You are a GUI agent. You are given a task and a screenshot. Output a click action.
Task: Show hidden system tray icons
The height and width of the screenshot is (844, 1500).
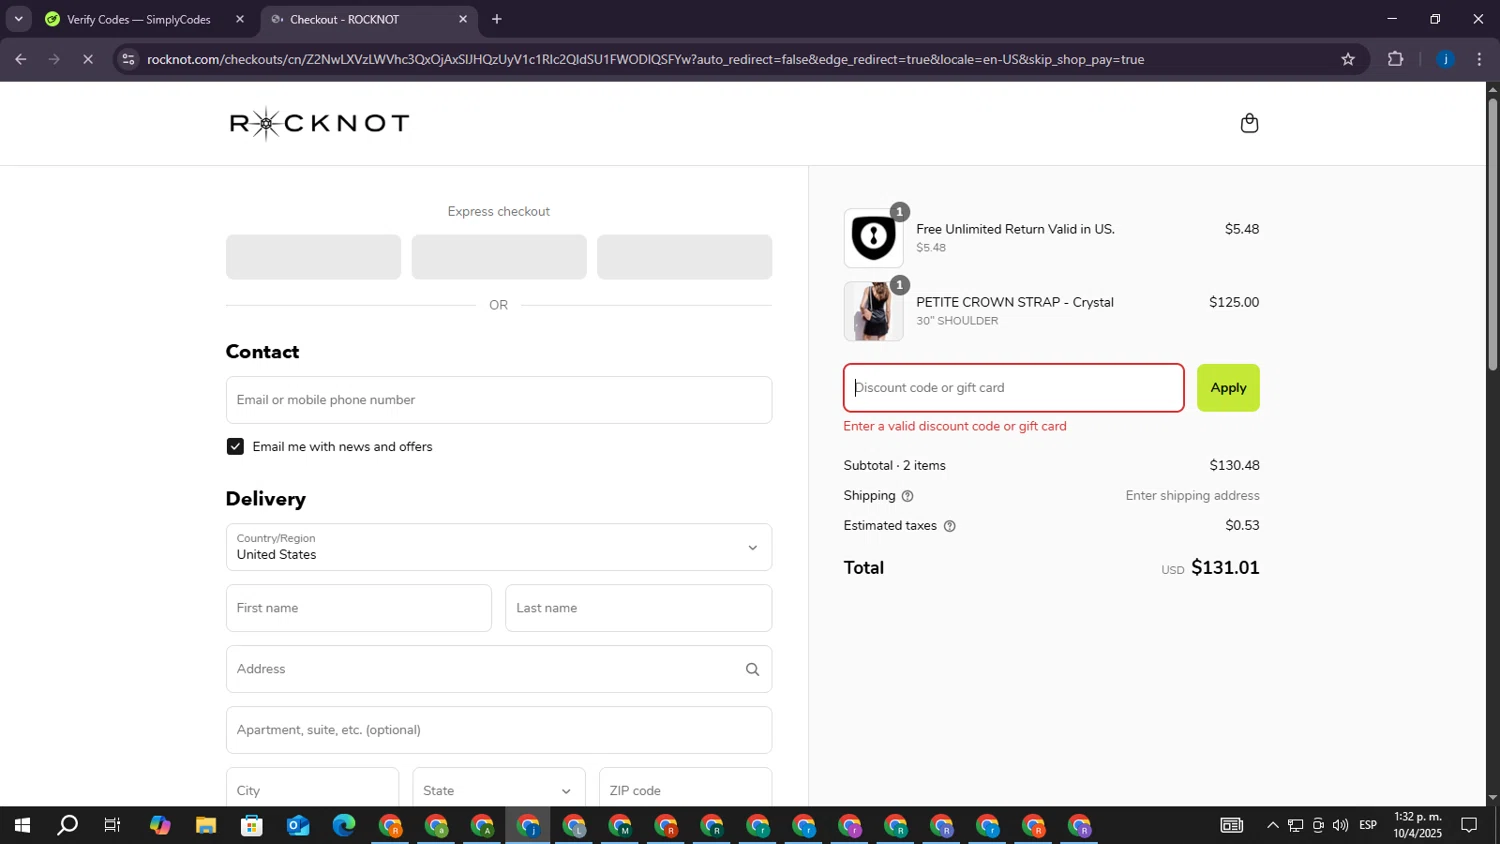1272,826
